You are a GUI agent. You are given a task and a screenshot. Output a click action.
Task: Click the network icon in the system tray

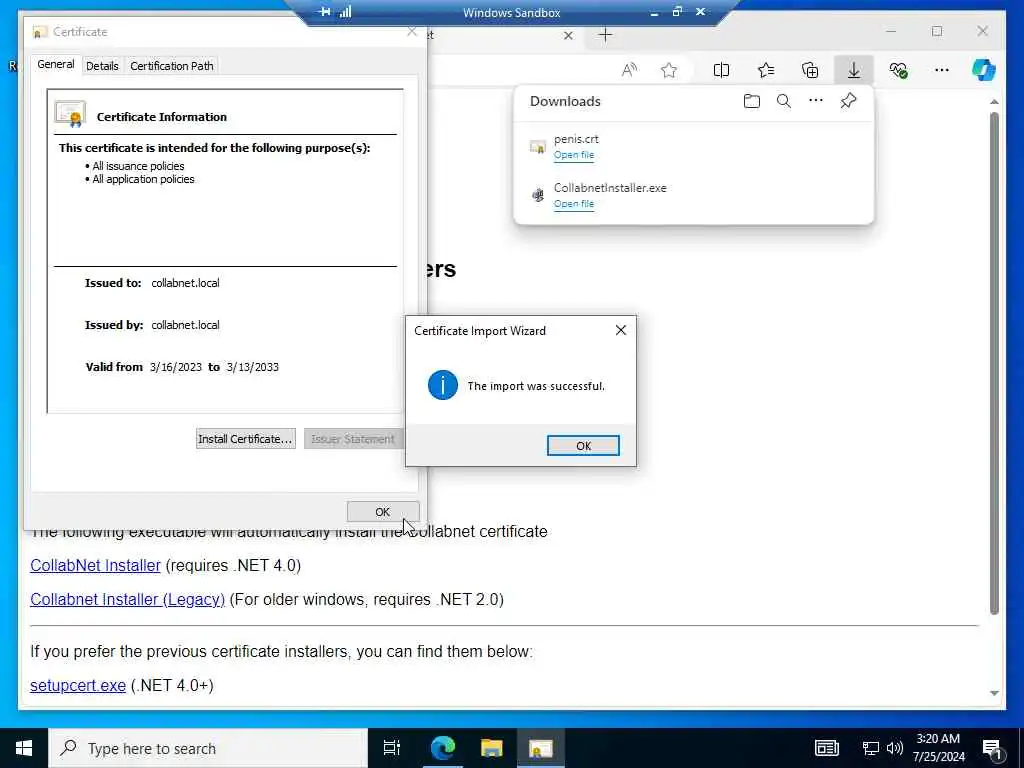click(x=871, y=748)
